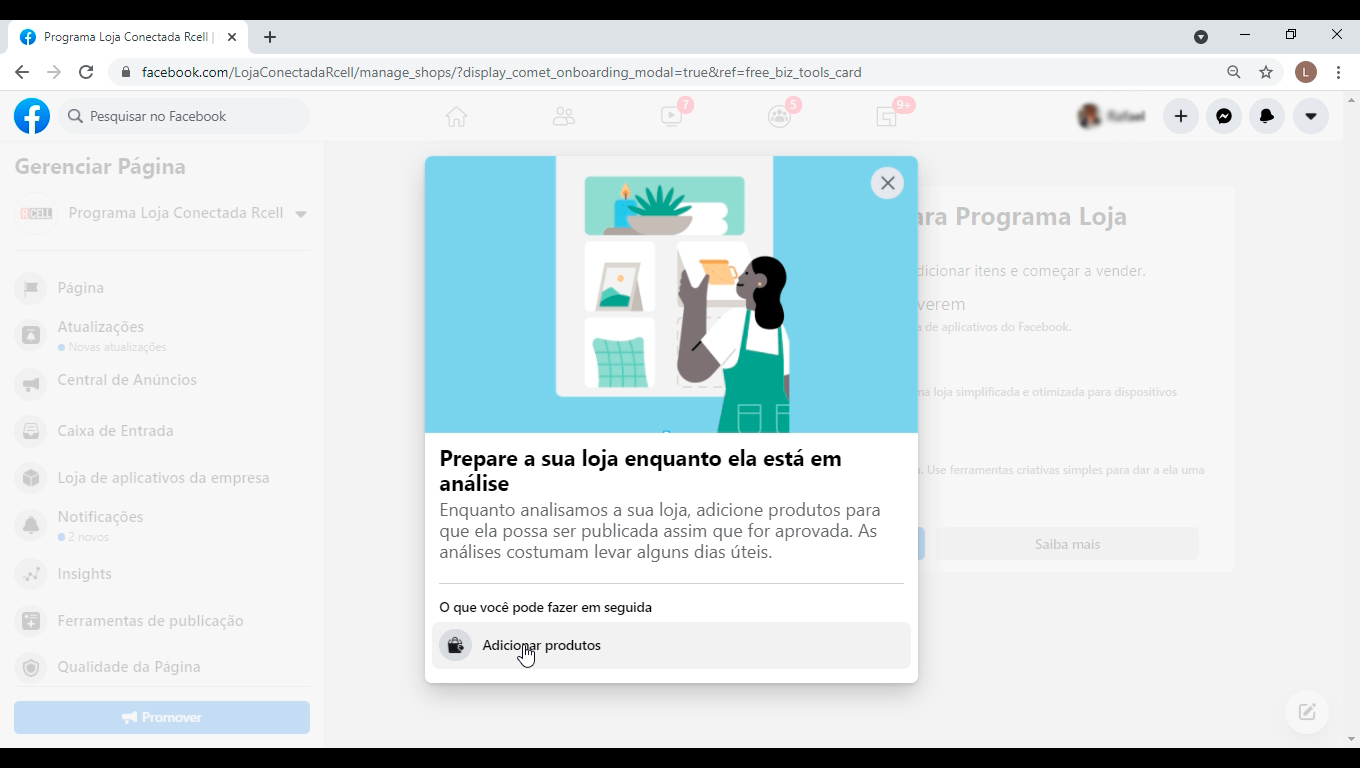Go to the Facebook Home feed icon
This screenshot has height=768, width=1360.
(456, 116)
